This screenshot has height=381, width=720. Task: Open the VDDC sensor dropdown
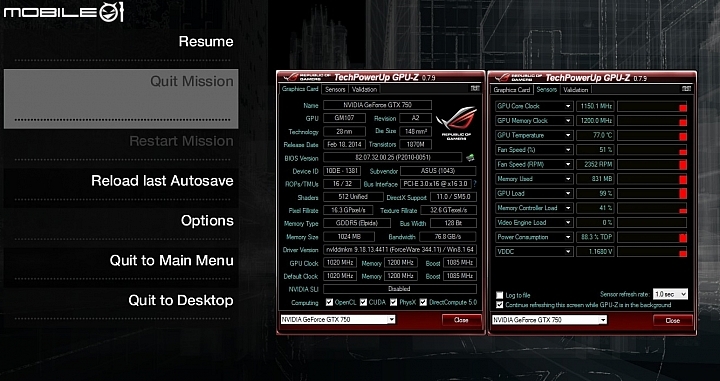(x=568, y=252)
